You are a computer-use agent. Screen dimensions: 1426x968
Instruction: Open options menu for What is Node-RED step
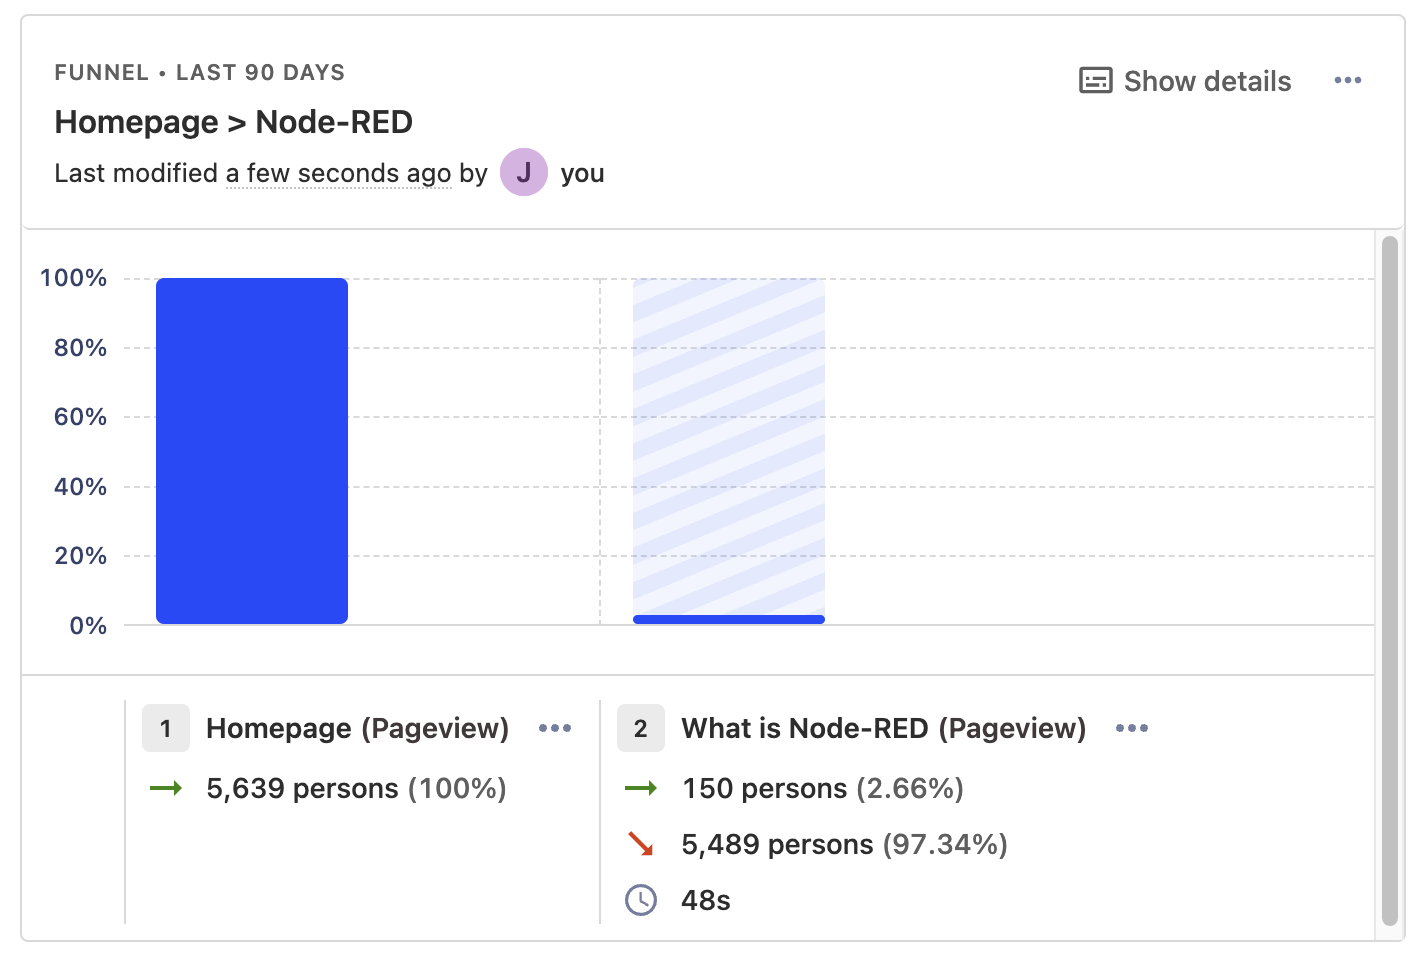[1132, 729]
